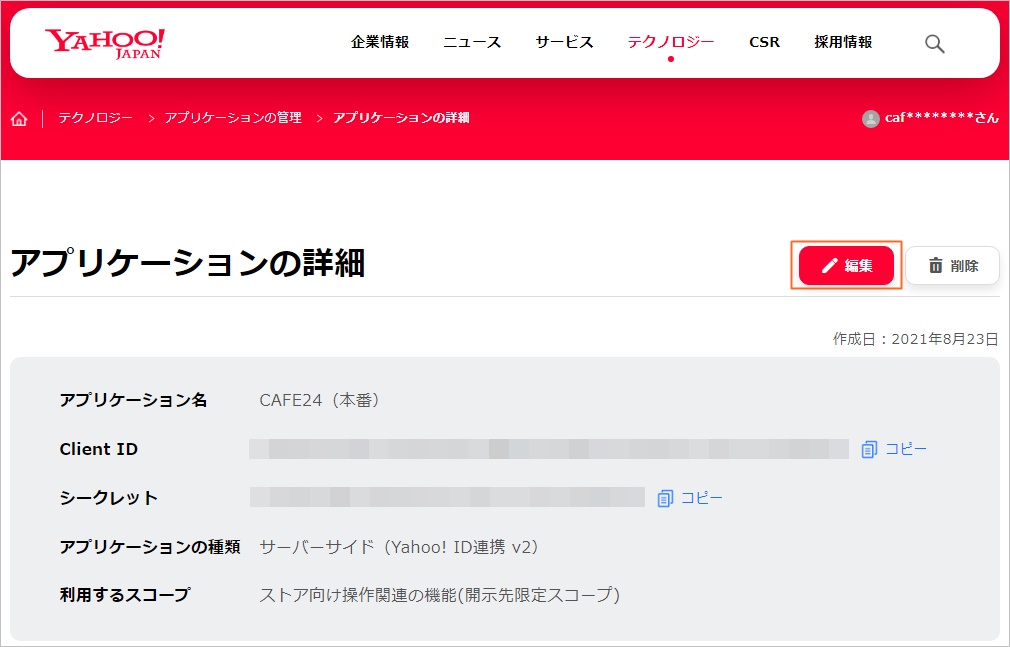Open the CSR menu

(765, 42)
